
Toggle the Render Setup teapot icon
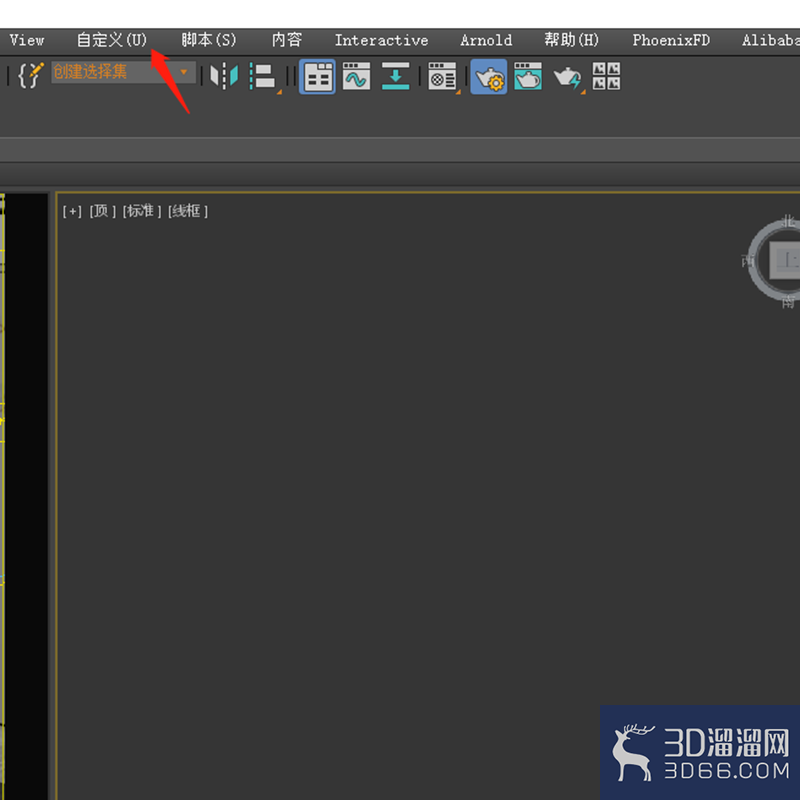tap(489, 77)
